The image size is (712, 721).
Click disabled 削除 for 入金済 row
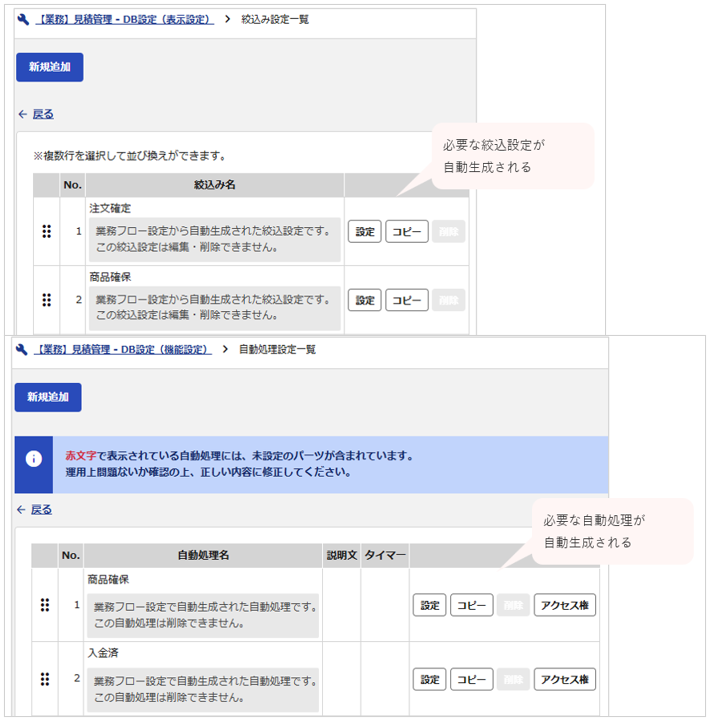click(513, 679)
